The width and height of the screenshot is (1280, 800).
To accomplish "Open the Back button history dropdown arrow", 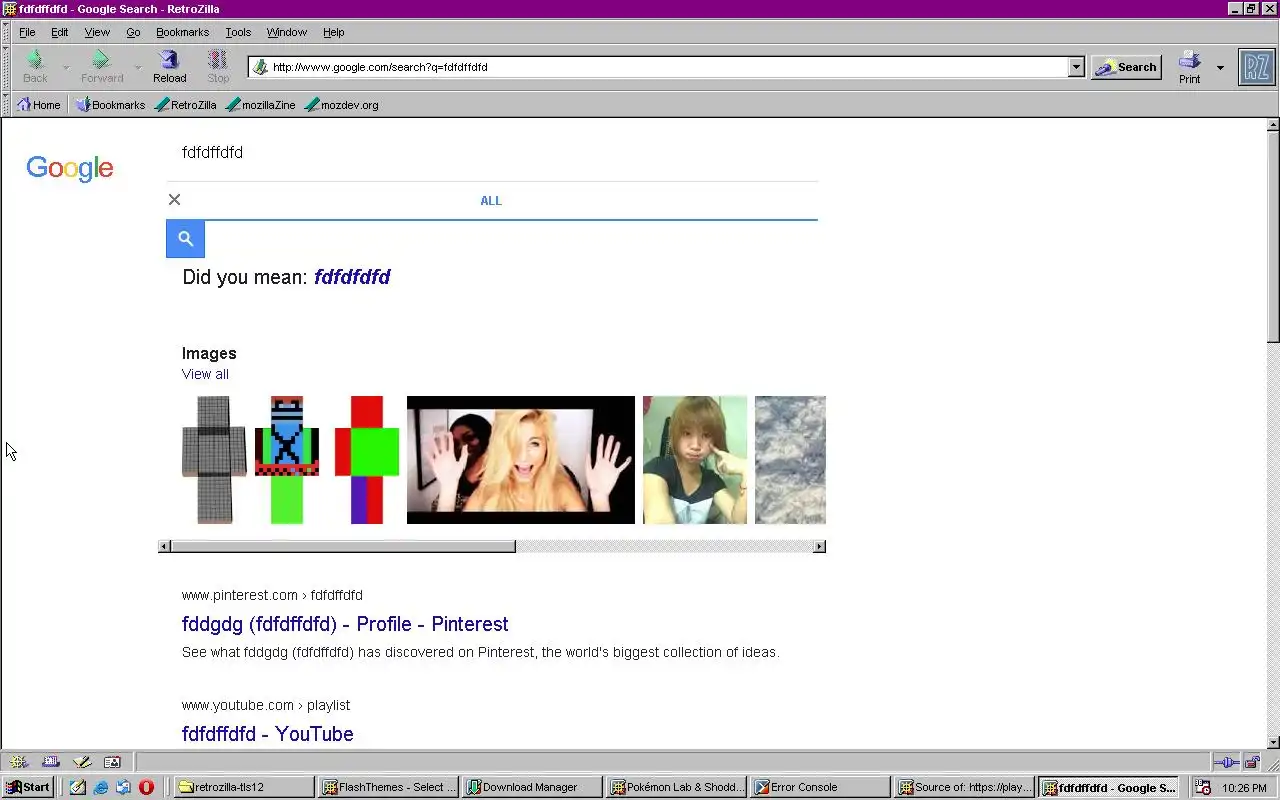I will pos(66,68).
